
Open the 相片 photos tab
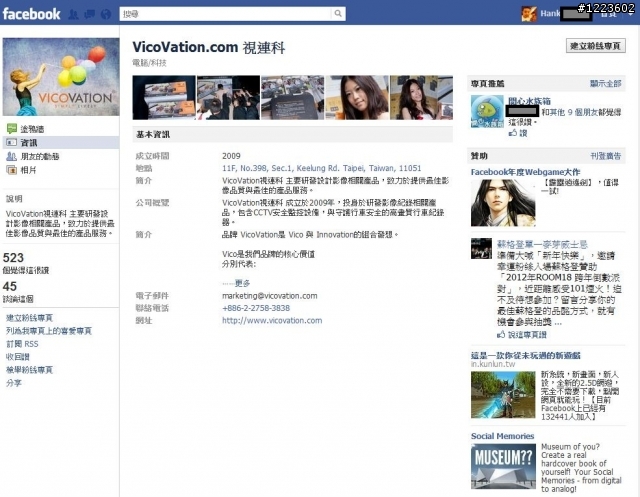click(29, 170)
